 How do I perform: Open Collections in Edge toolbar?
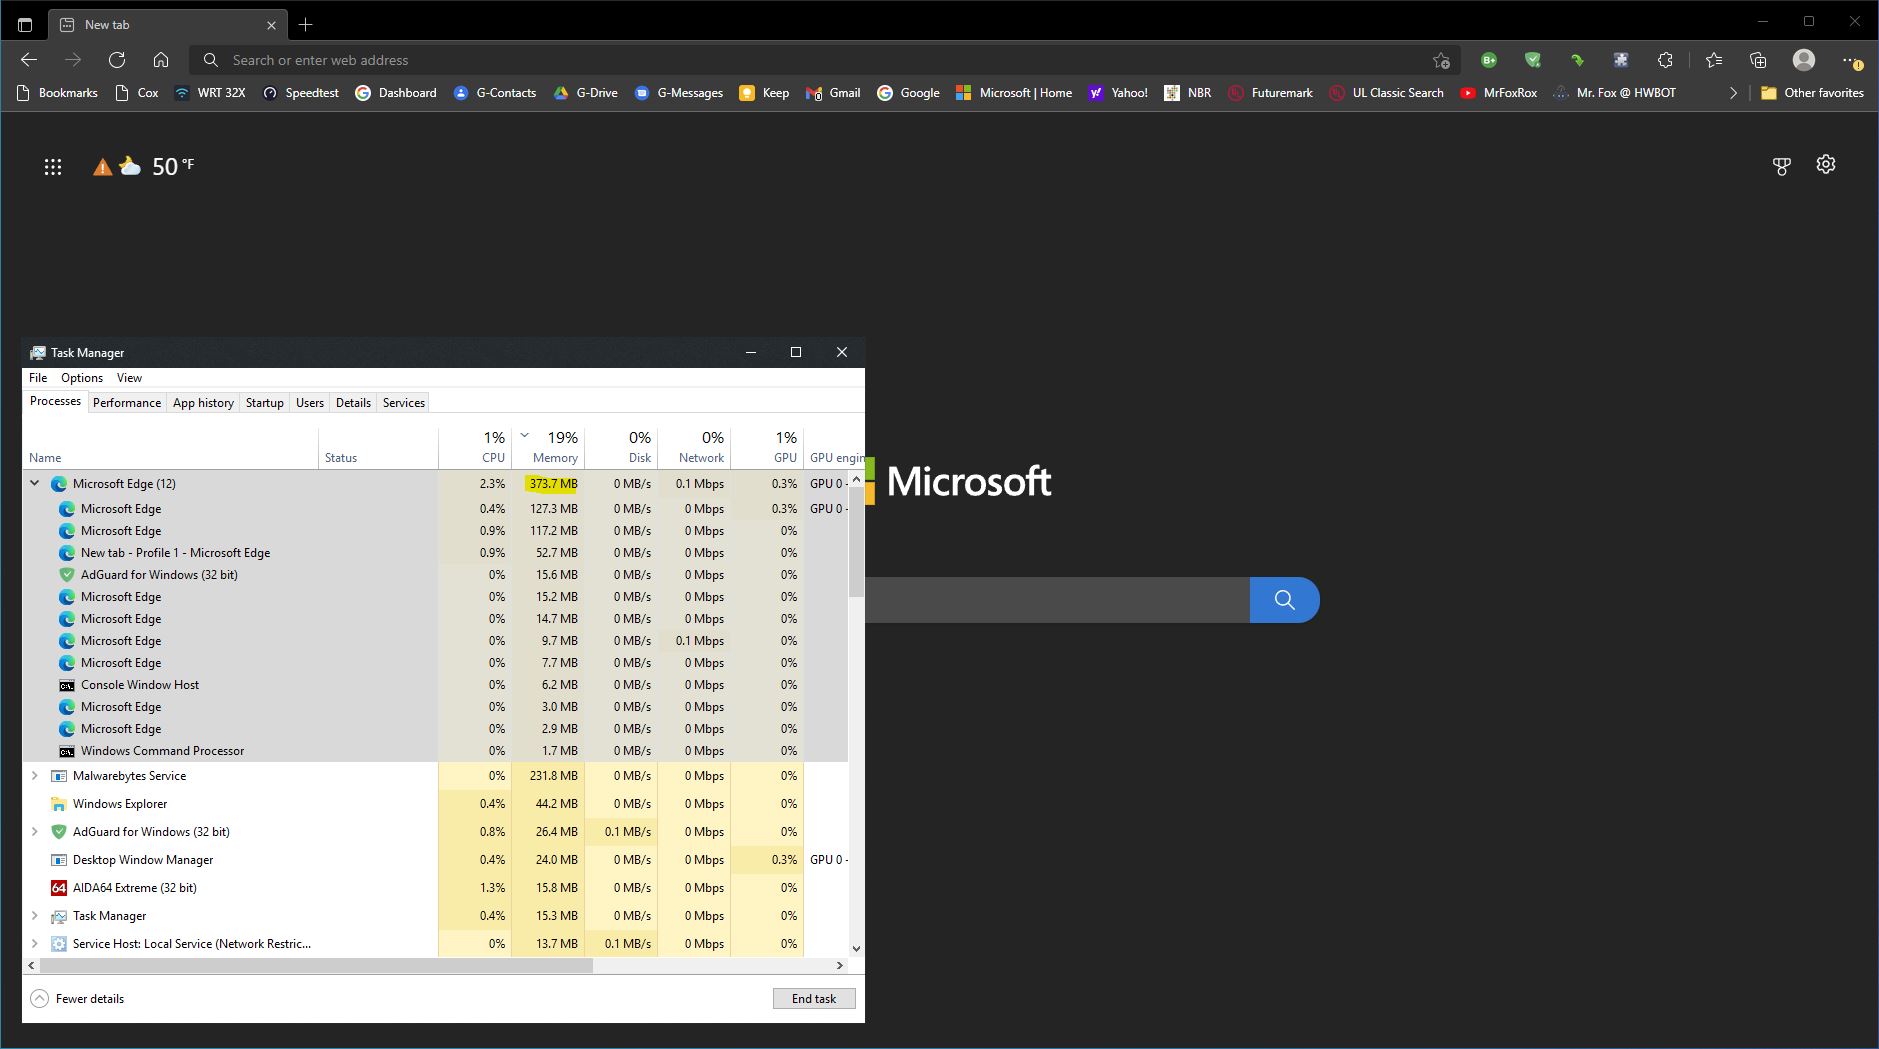pos(1758,60)
